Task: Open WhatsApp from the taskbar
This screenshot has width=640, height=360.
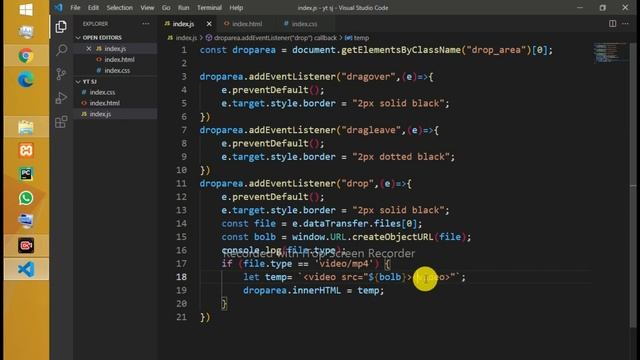Action: pos(26,198)
